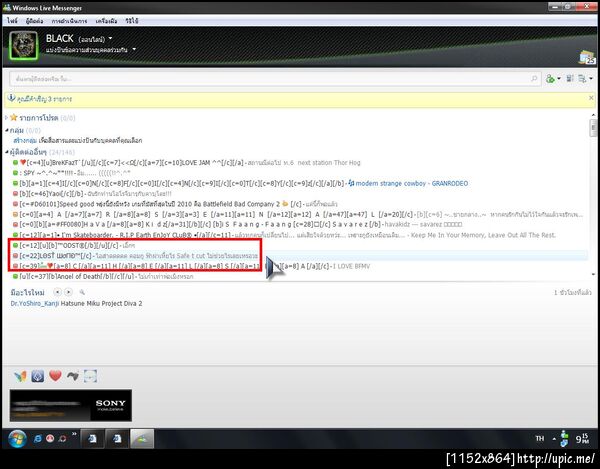Click the red heart icon in bottom tabs

[55, 376]
